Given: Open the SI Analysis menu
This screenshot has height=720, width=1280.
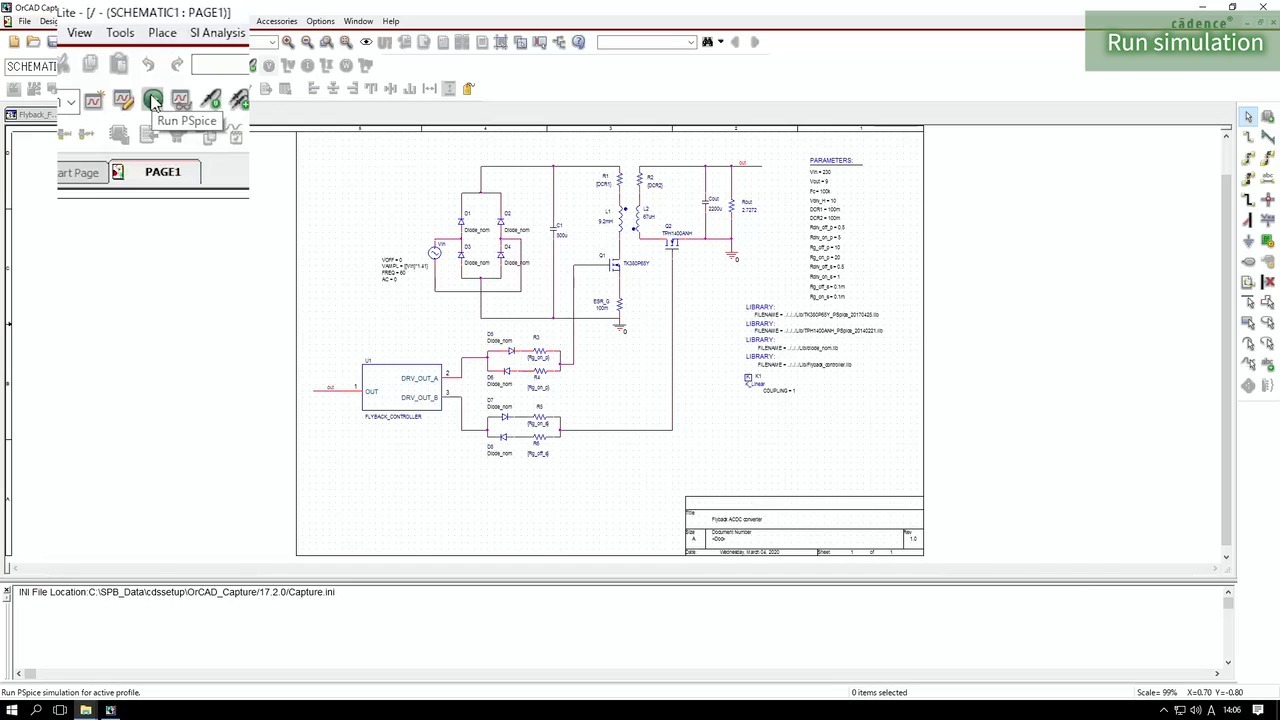Looking at the screenshot, I should point(217,33).
